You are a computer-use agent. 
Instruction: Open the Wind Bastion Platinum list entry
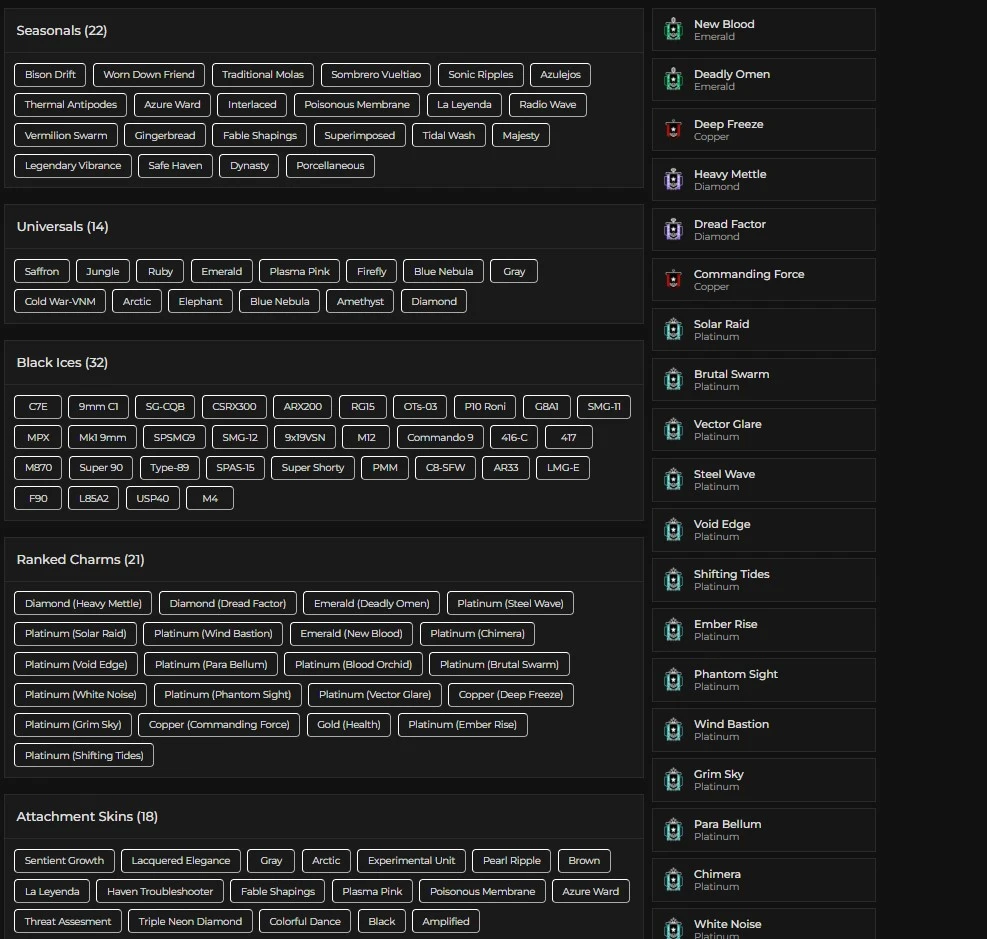(x=763, y=730)
